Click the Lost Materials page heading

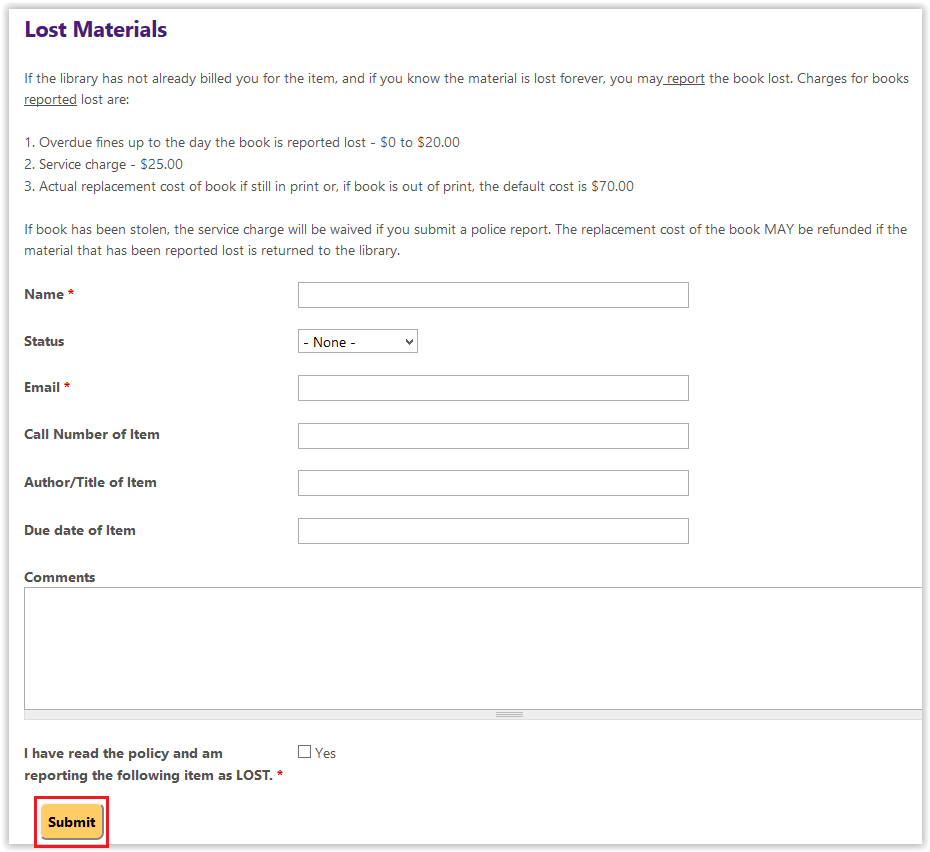(x=95, y=29)
